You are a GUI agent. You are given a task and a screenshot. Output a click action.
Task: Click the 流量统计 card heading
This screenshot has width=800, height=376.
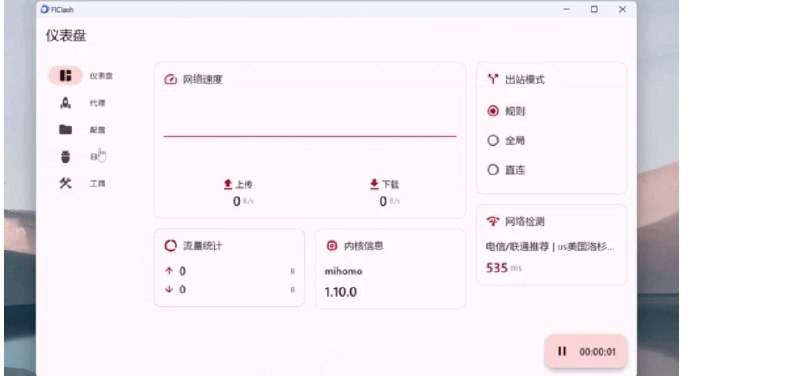point(203,246)
